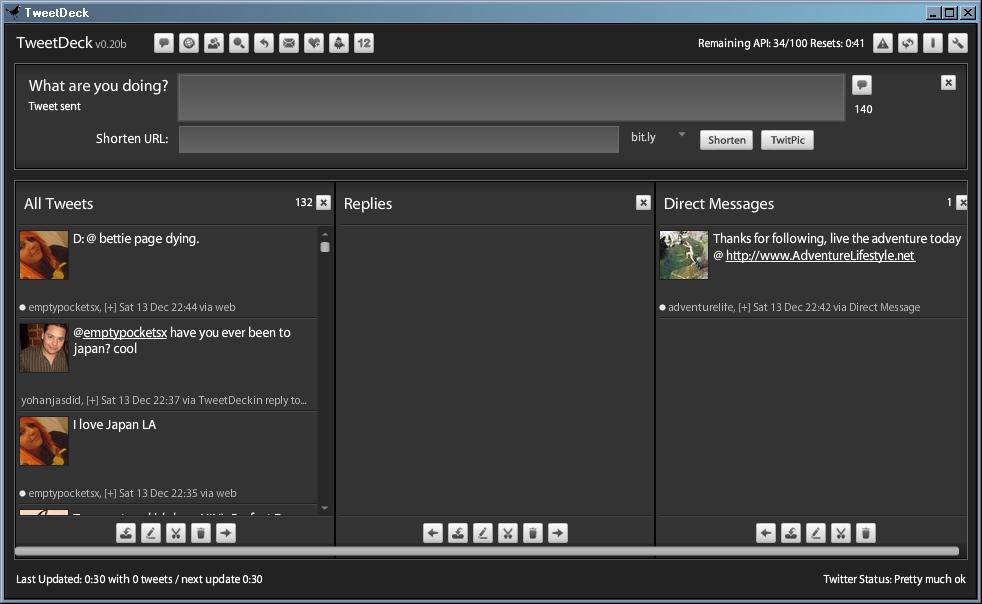Close the tweet compose panel
The height and width of the screenshot is (604, 982).
948,83
